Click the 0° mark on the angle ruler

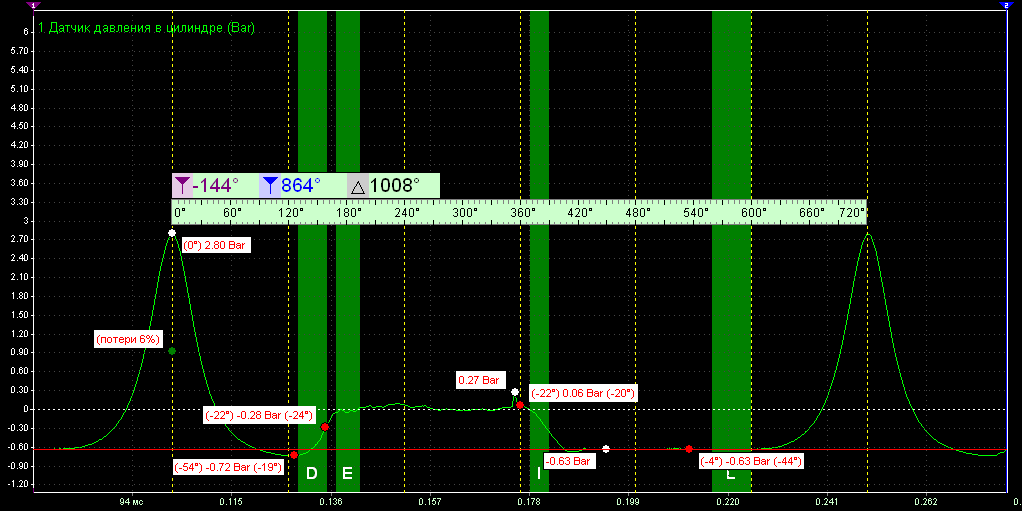click(x=180, y=213)
